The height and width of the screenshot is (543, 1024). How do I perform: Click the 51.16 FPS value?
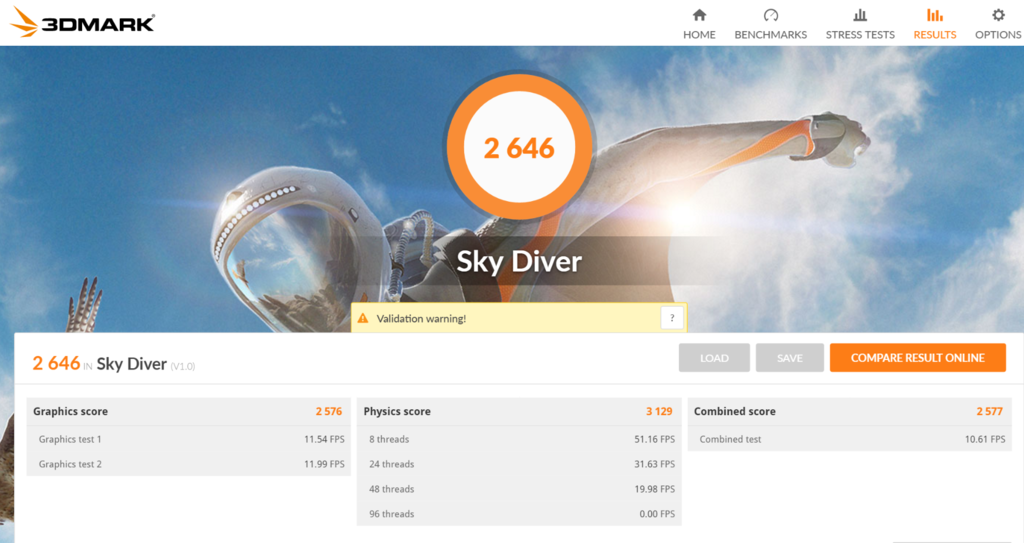click(654, 439)
